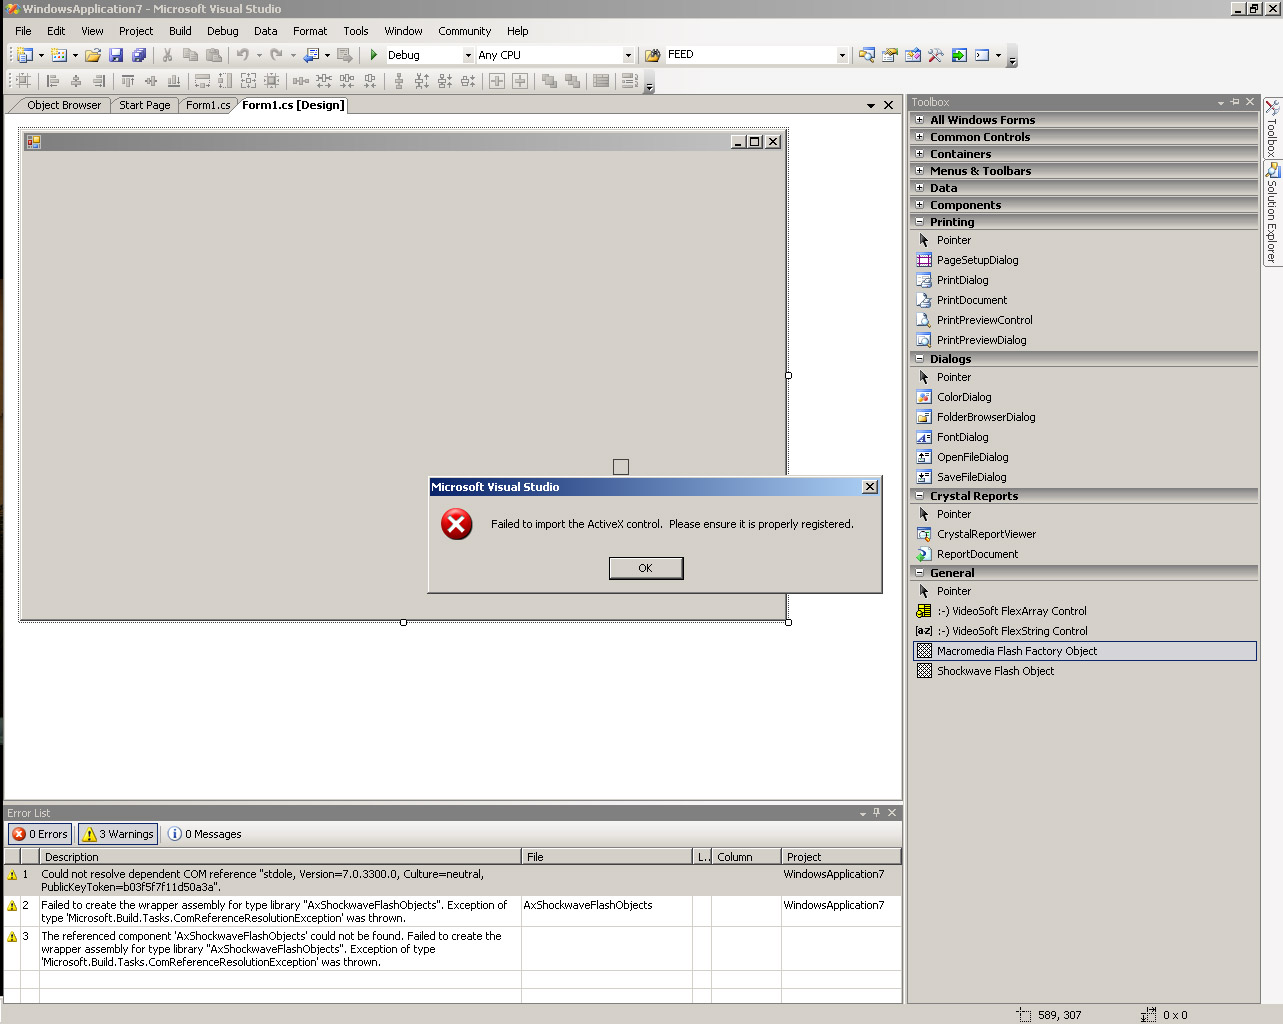1283x1024 pixels.
Task: Start debugging with the green play icon
Action: coord(374,55)
